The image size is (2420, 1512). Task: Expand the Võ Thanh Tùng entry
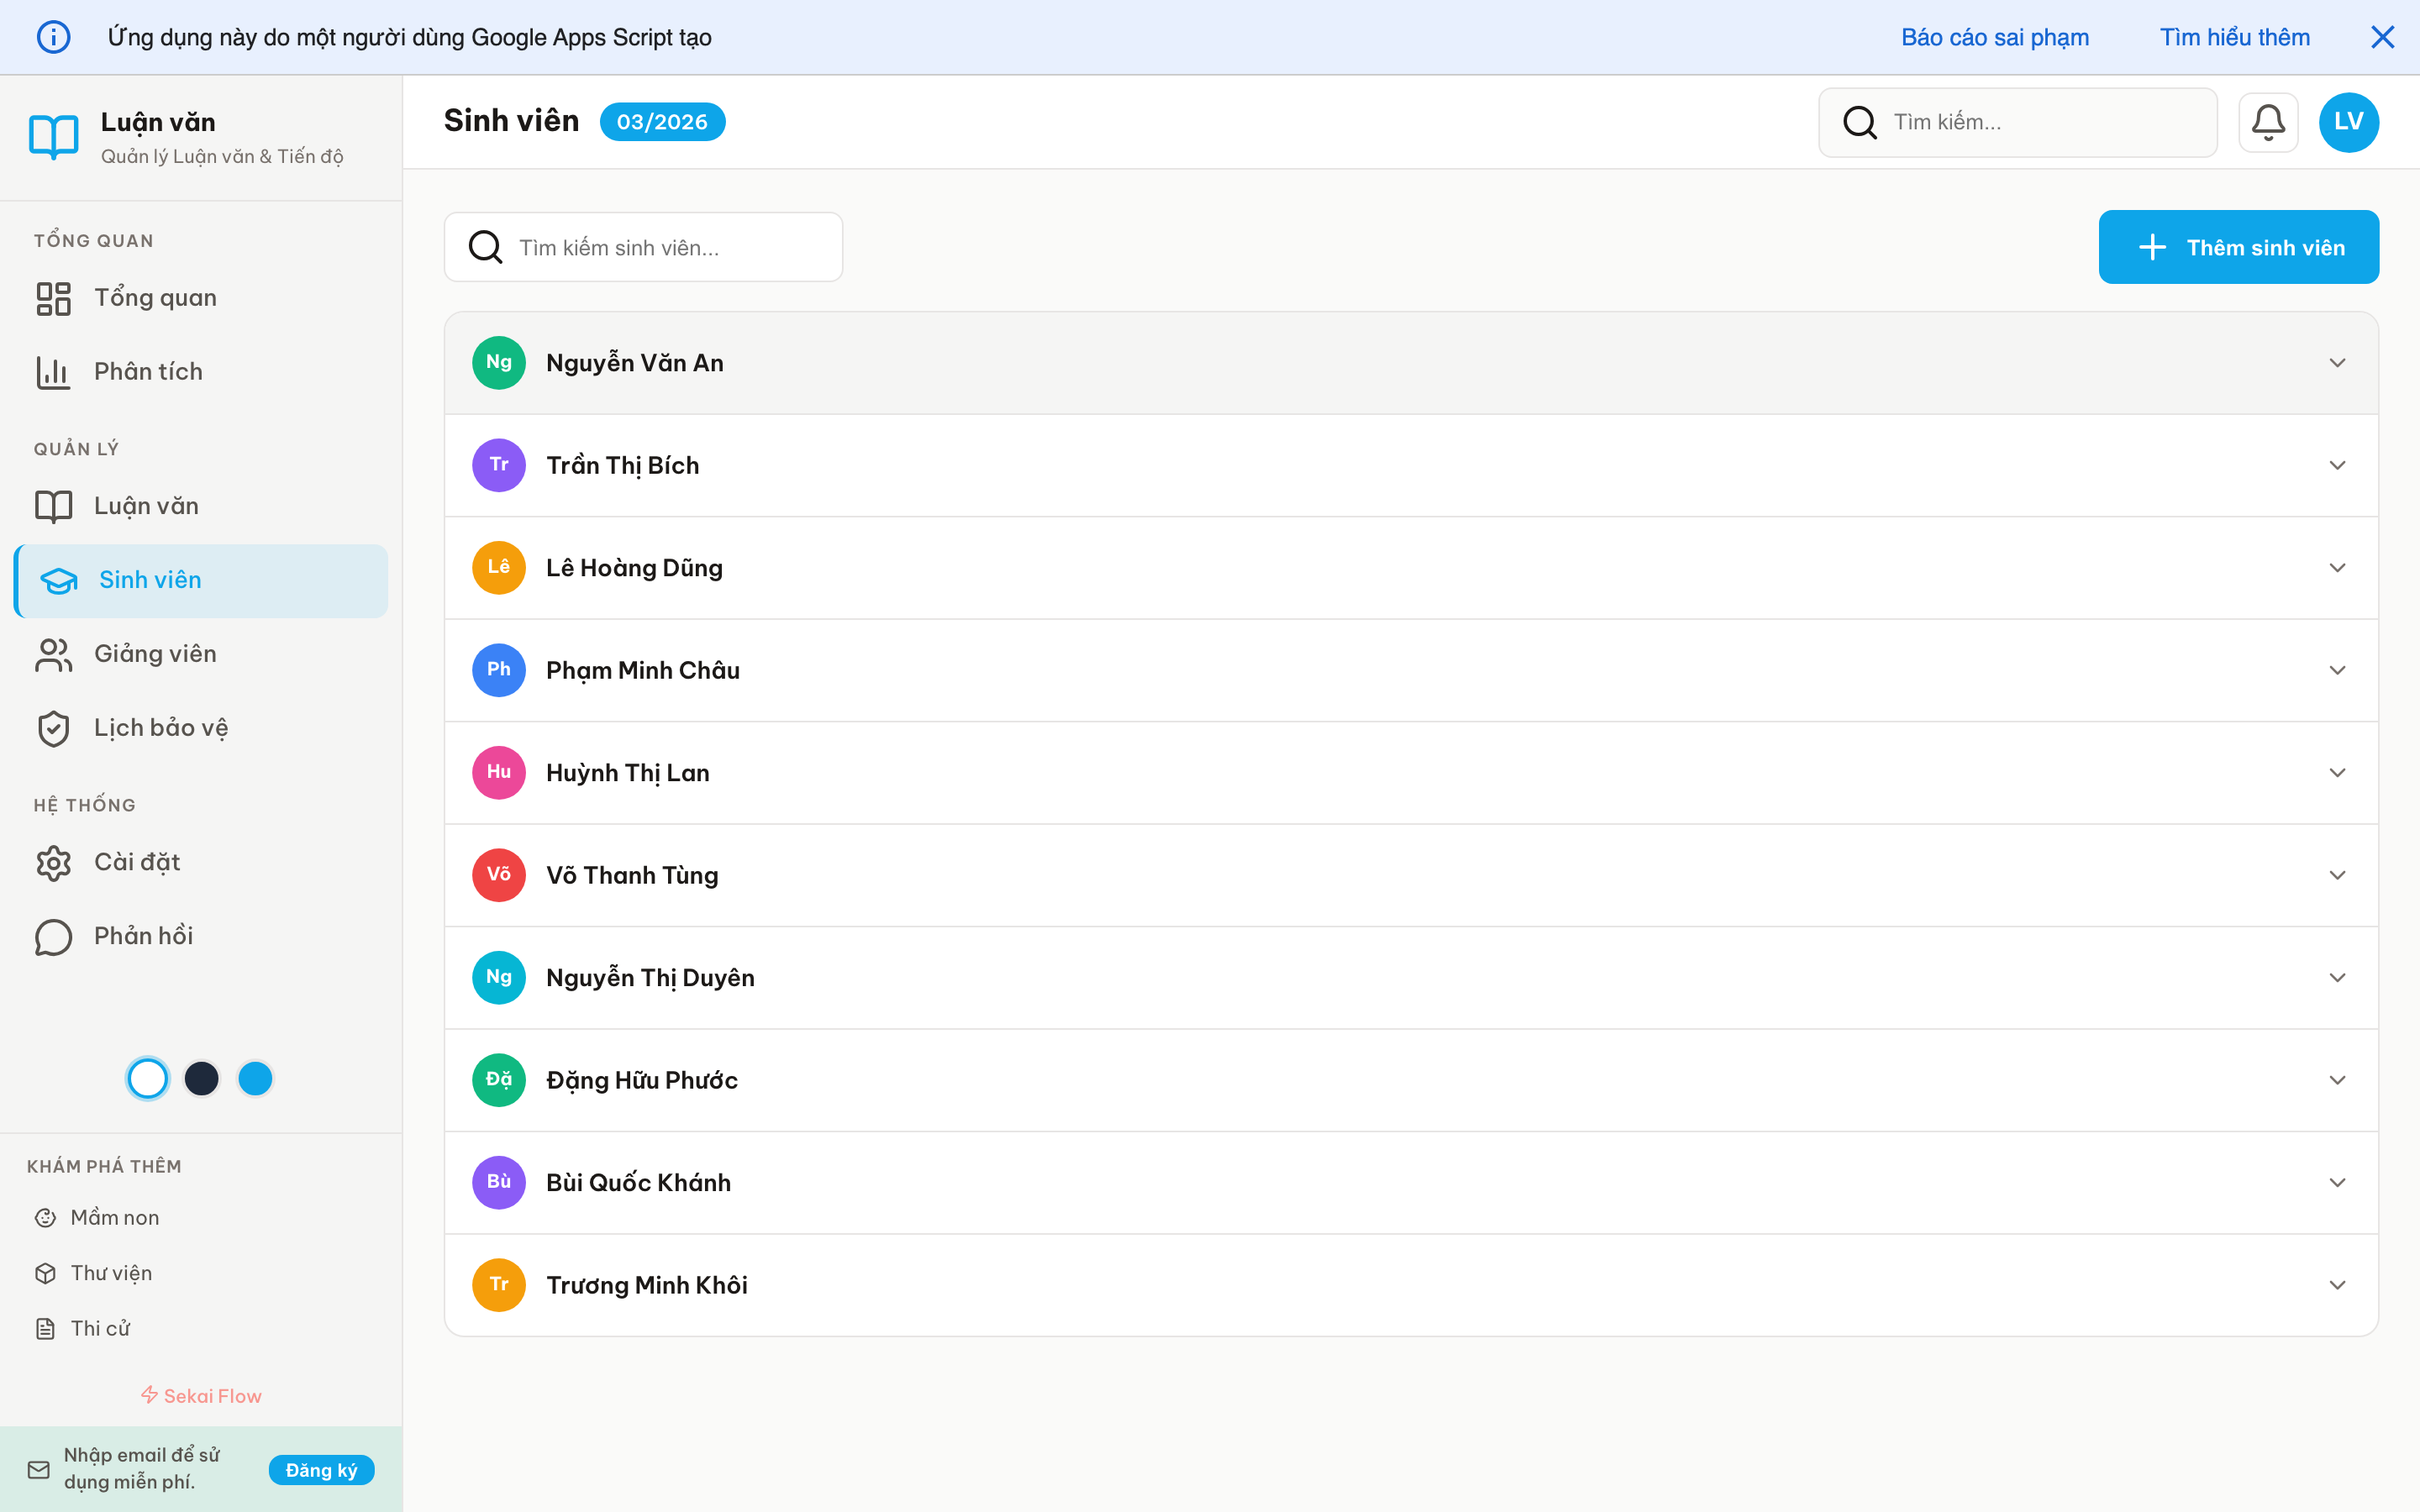pos(2337,875)
